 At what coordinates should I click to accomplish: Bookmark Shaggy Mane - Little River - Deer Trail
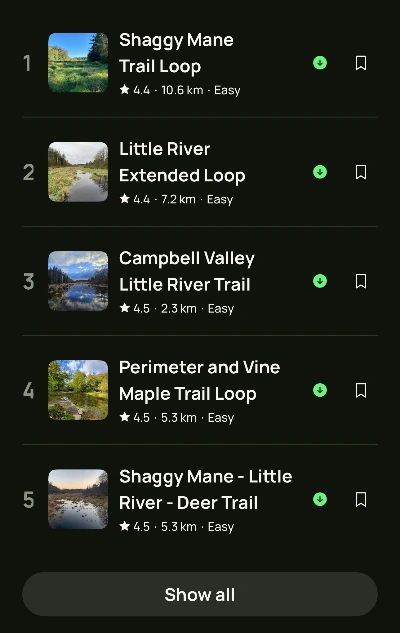point(361,499)
